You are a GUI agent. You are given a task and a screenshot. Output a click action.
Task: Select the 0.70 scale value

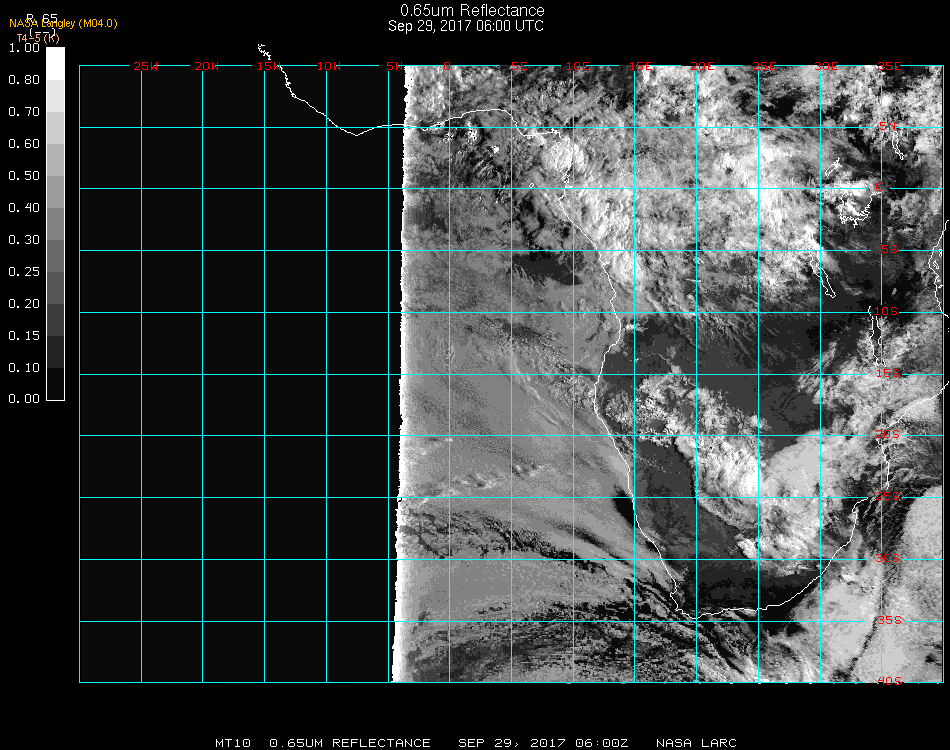(x=24, y=111)
